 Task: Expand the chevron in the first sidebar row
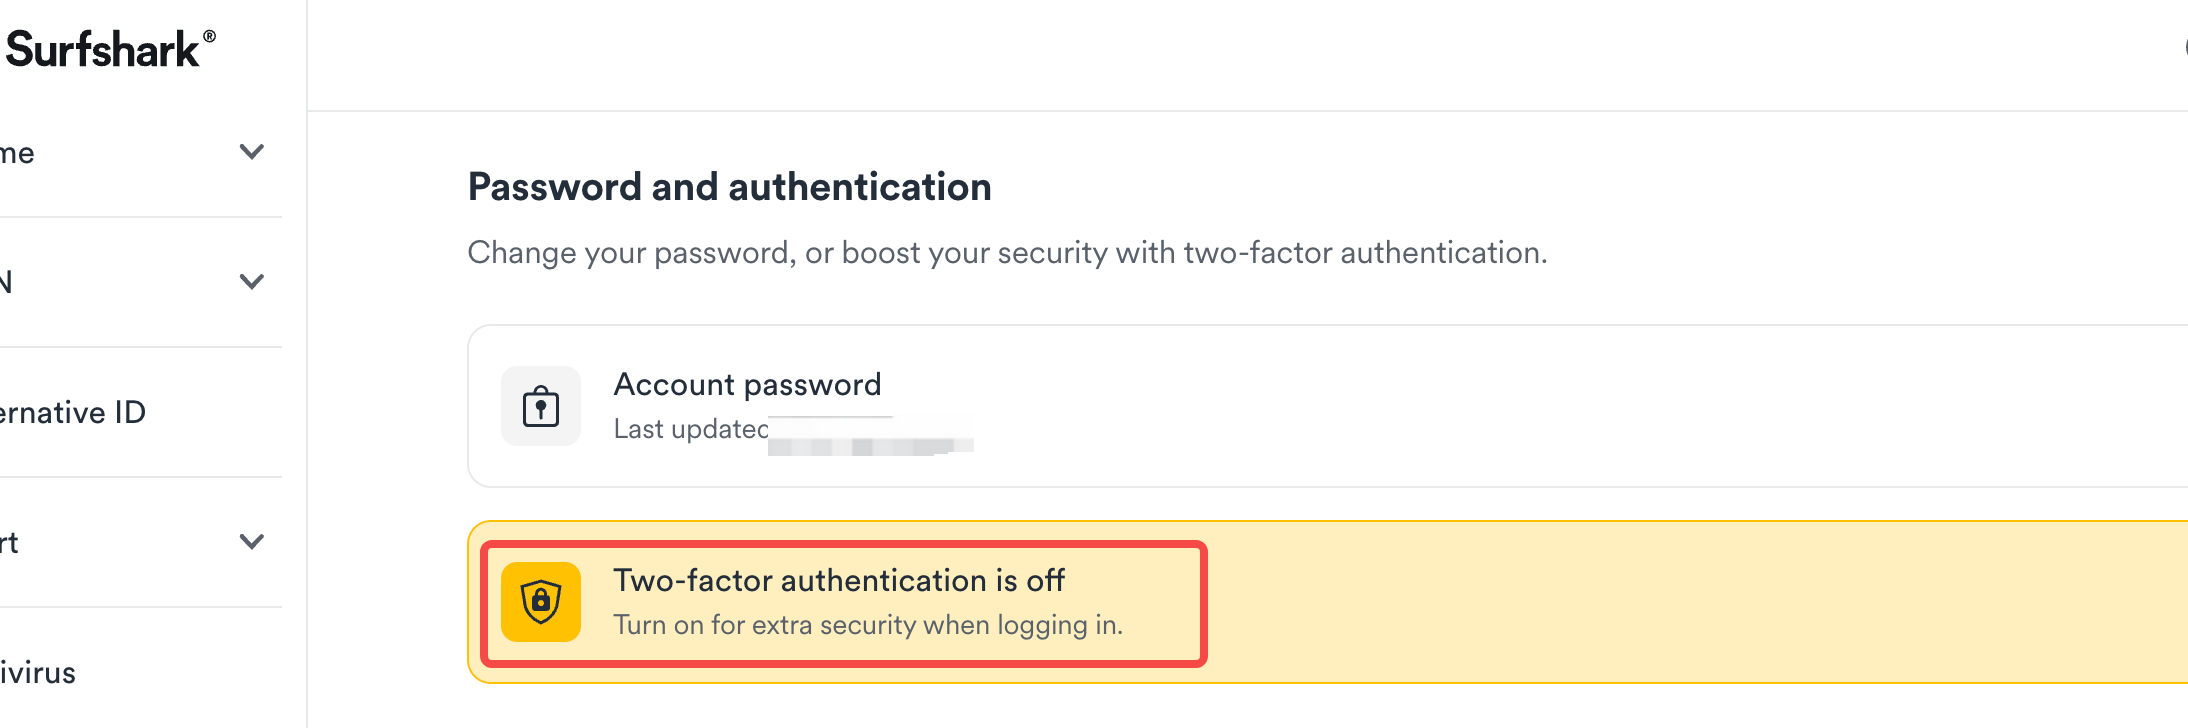[x=252, y=152]
